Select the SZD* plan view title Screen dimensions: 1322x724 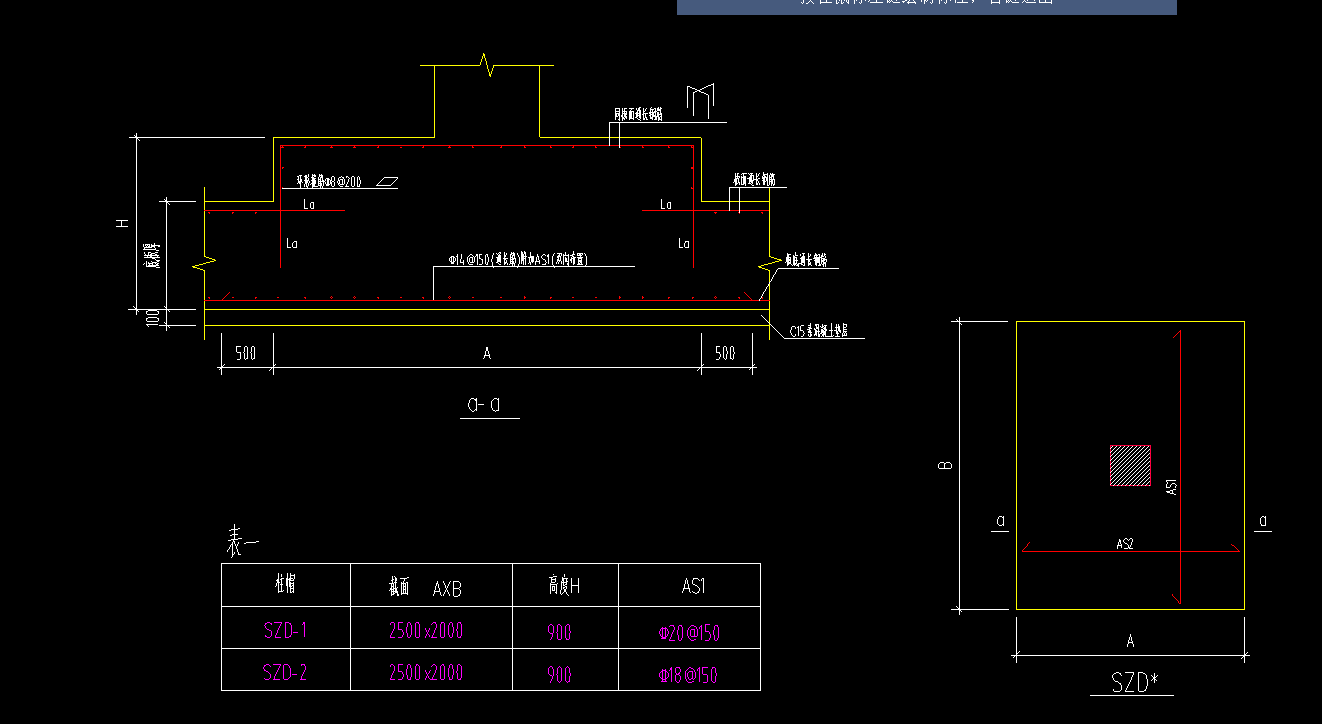point(1134,682)
